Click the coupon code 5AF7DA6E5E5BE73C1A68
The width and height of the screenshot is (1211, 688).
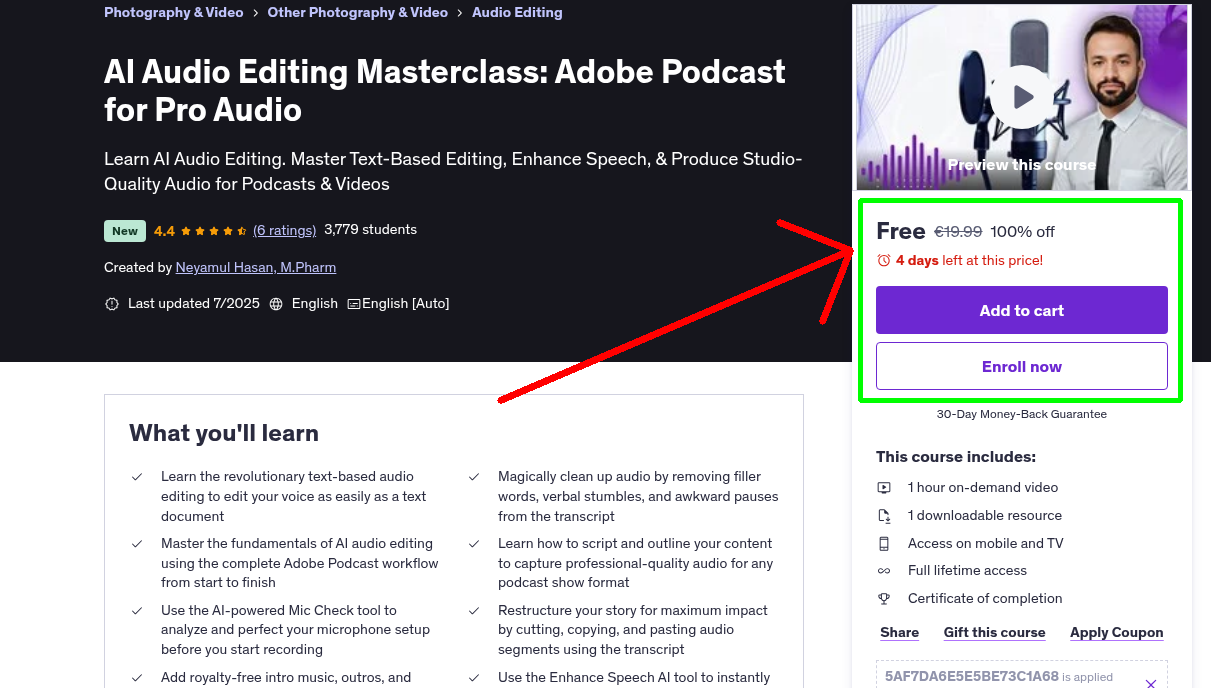tap(972, 677)
